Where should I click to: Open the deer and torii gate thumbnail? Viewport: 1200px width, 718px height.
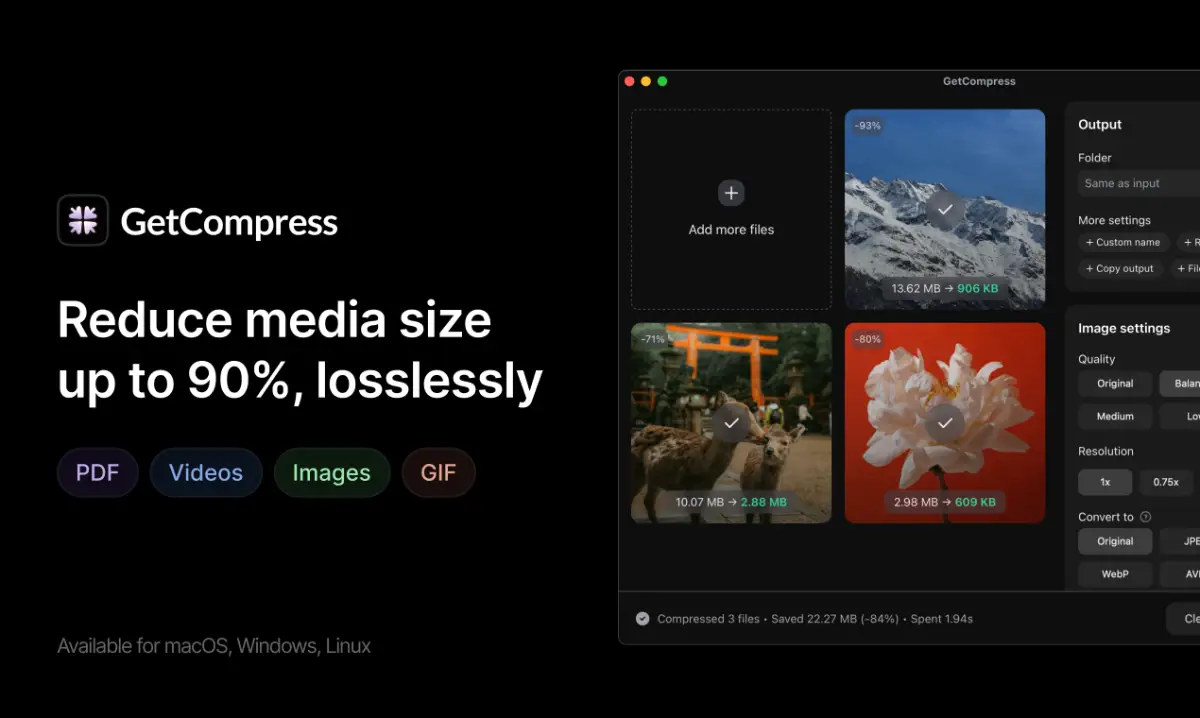click(731, 422)
